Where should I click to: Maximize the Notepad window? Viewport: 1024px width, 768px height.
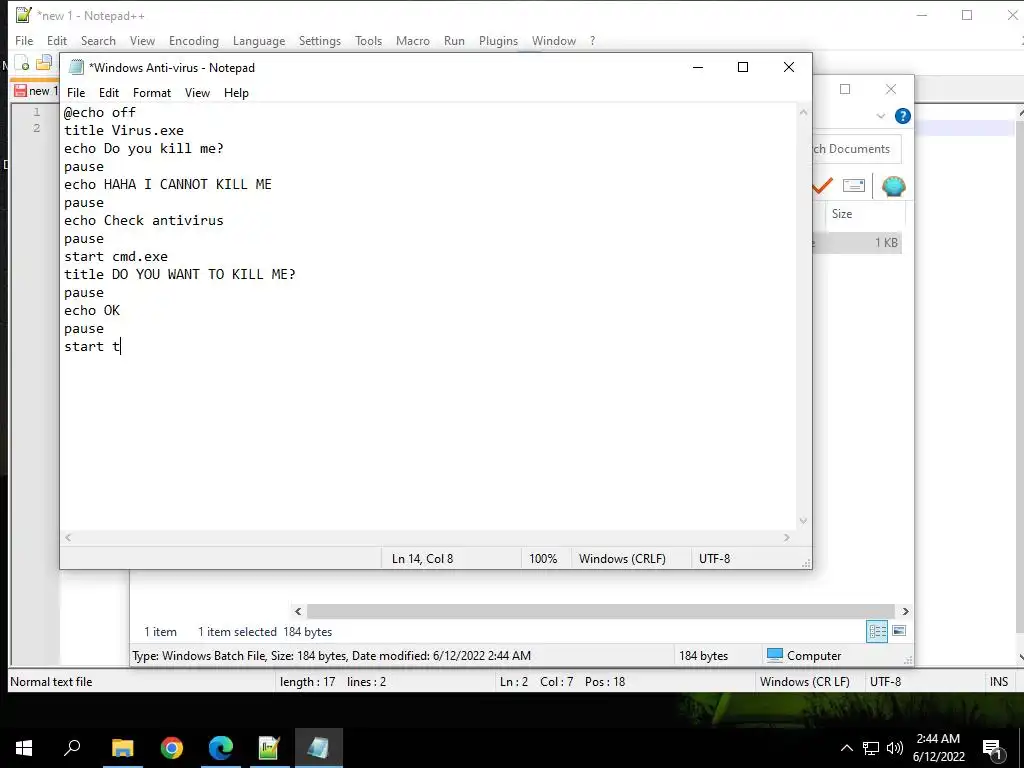pyautogui.click(x=743, y=67)
